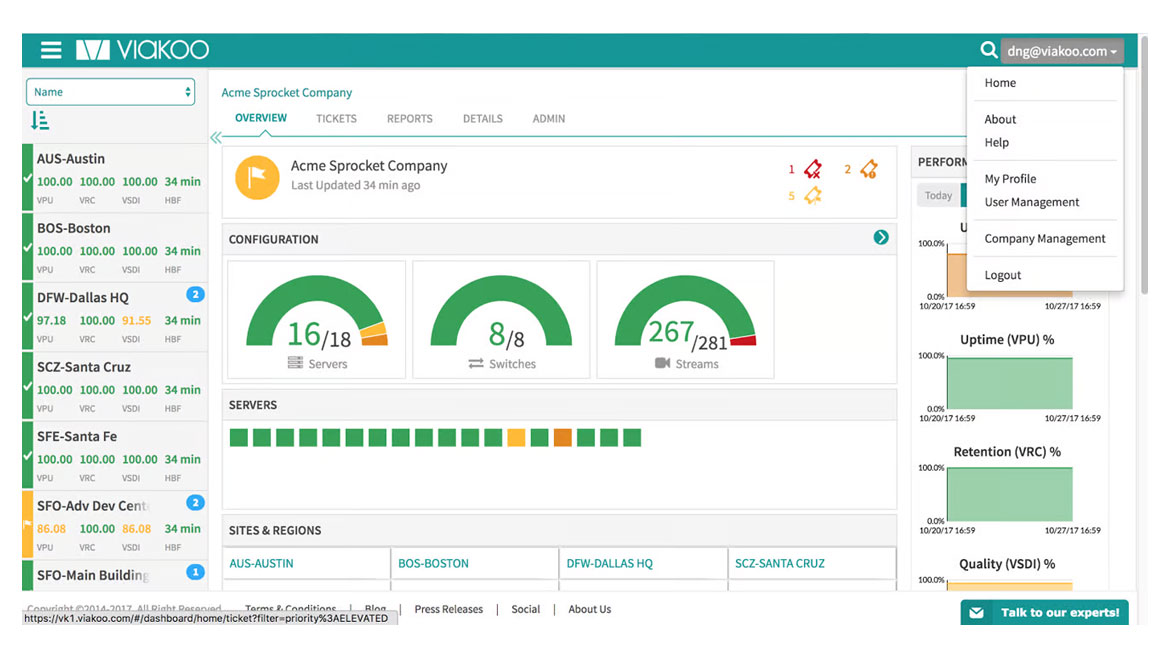1170x658 pixels.
Task: Open the hamburger navigation menu
Action: tap(50, 50)
